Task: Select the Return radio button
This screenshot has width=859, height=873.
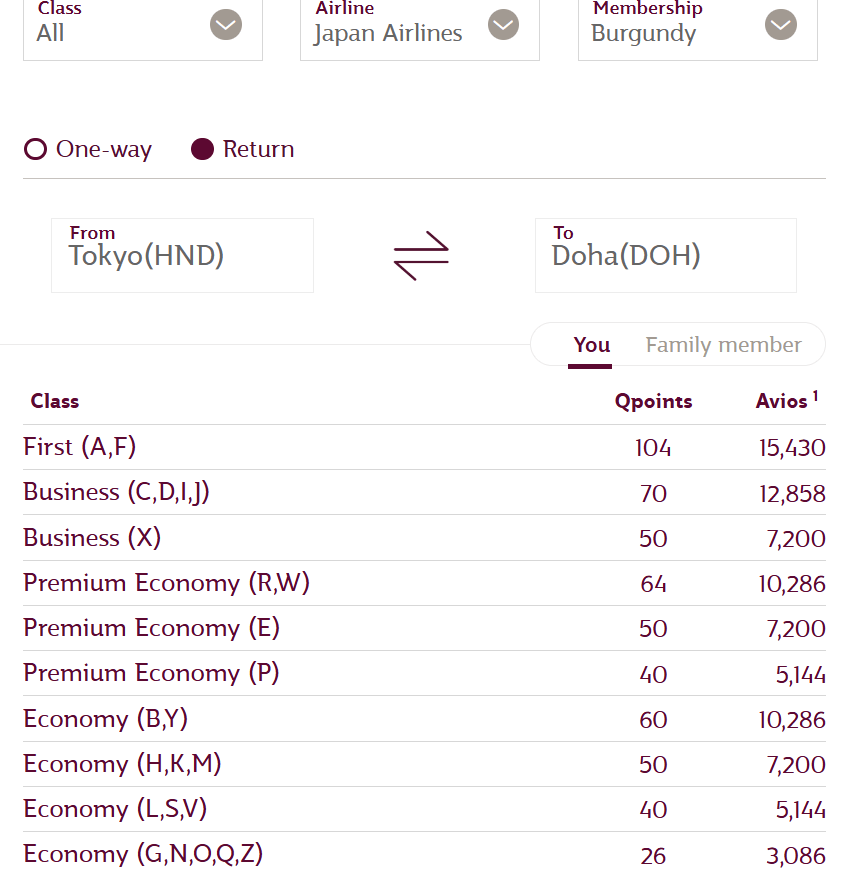Action: [x=203, y=150]
